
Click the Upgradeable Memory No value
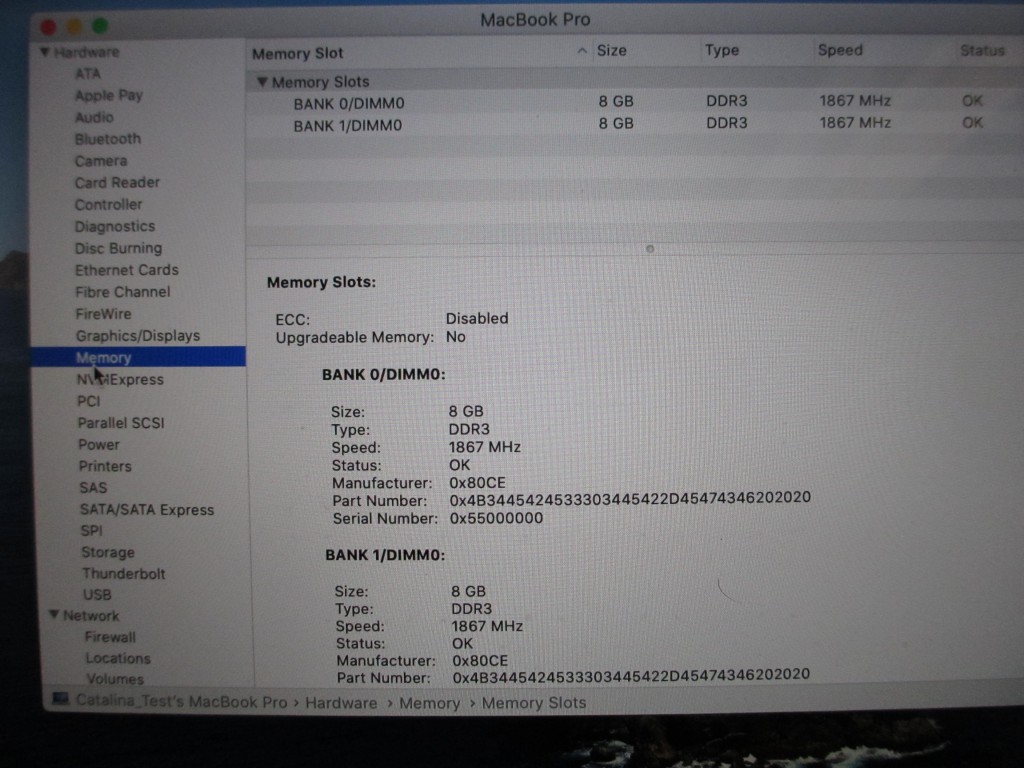(455, 337)
